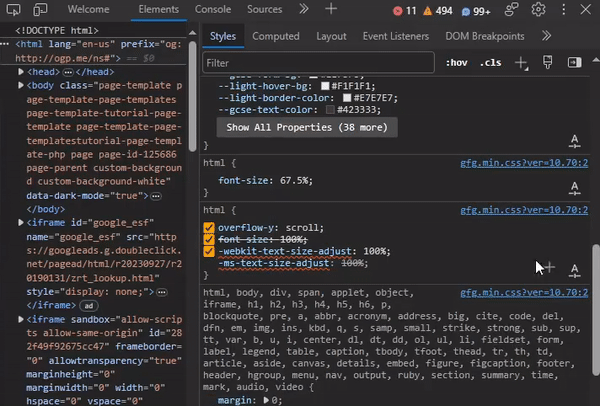The width and height of the screenshot is (600, 406).
Task: Open gfg.min.css link for html, body, div rule
Action: (524, 293)
